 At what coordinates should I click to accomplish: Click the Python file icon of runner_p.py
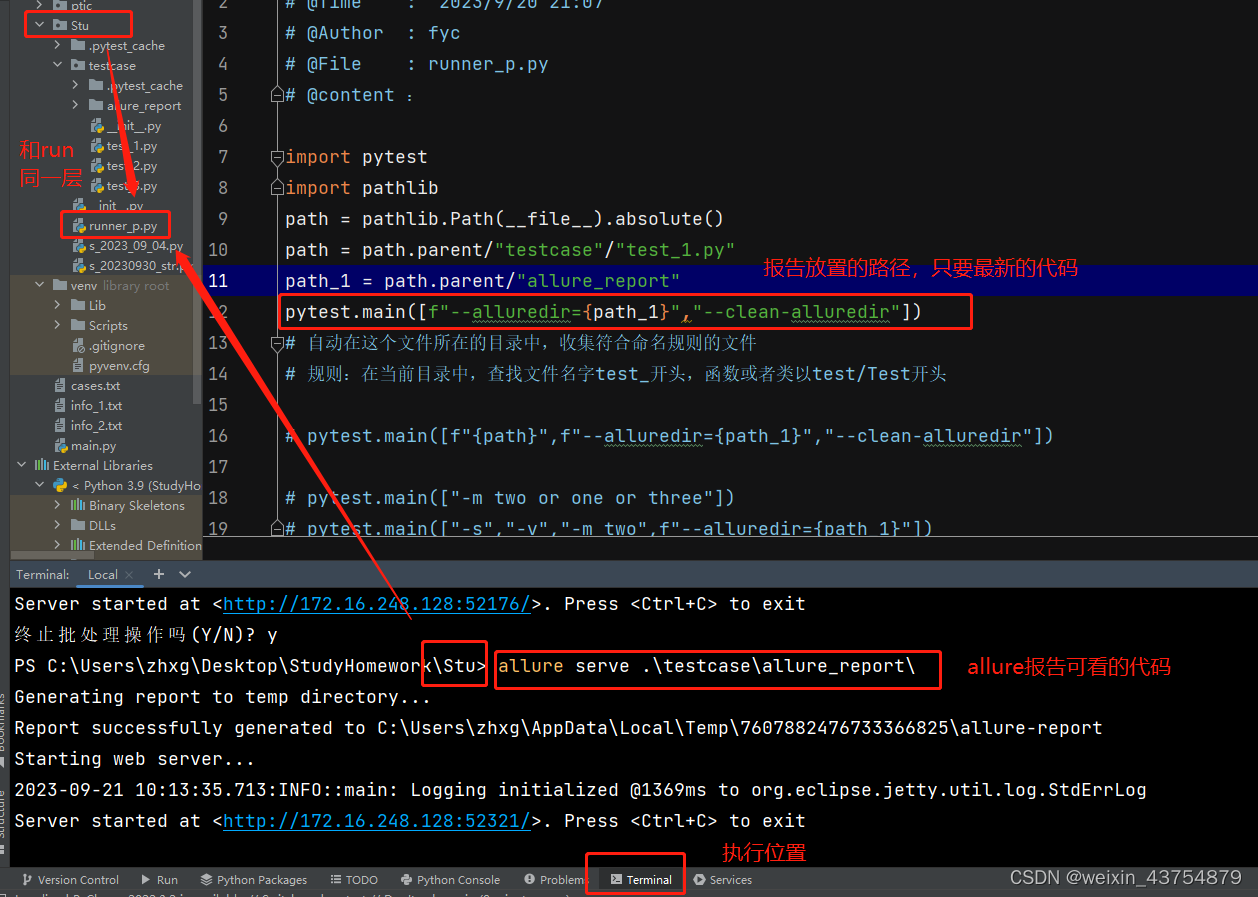coord(79,226)
